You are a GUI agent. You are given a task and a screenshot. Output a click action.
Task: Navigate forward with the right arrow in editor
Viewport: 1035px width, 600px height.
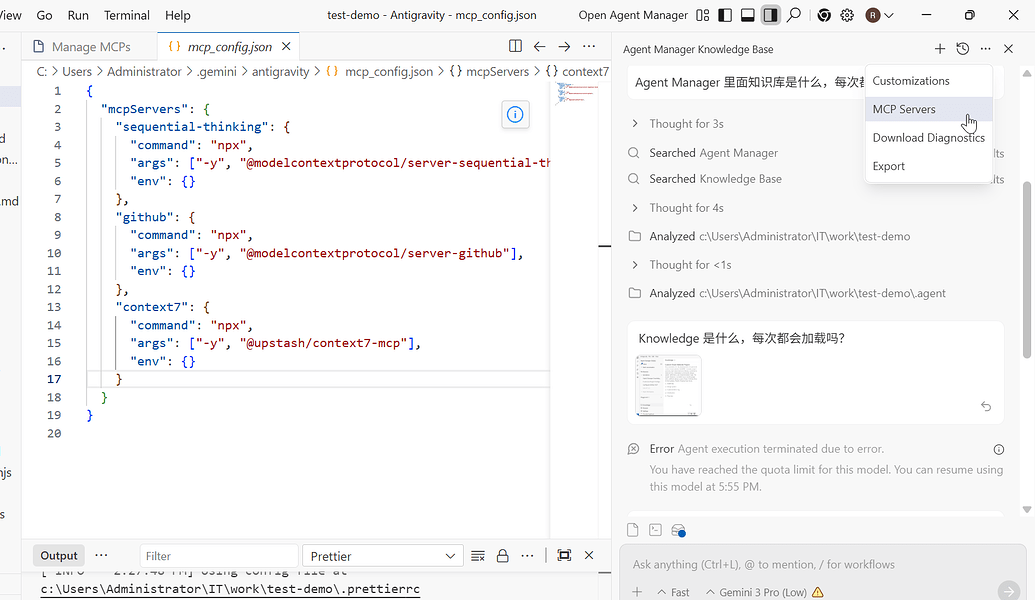click(564, 46)
